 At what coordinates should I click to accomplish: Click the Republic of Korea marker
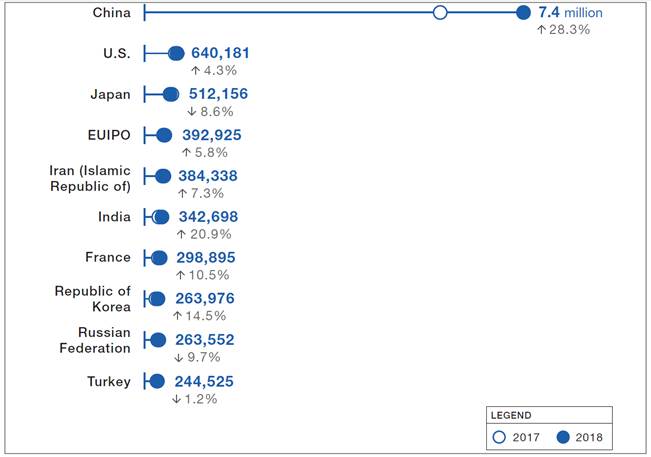pos(157,299)
